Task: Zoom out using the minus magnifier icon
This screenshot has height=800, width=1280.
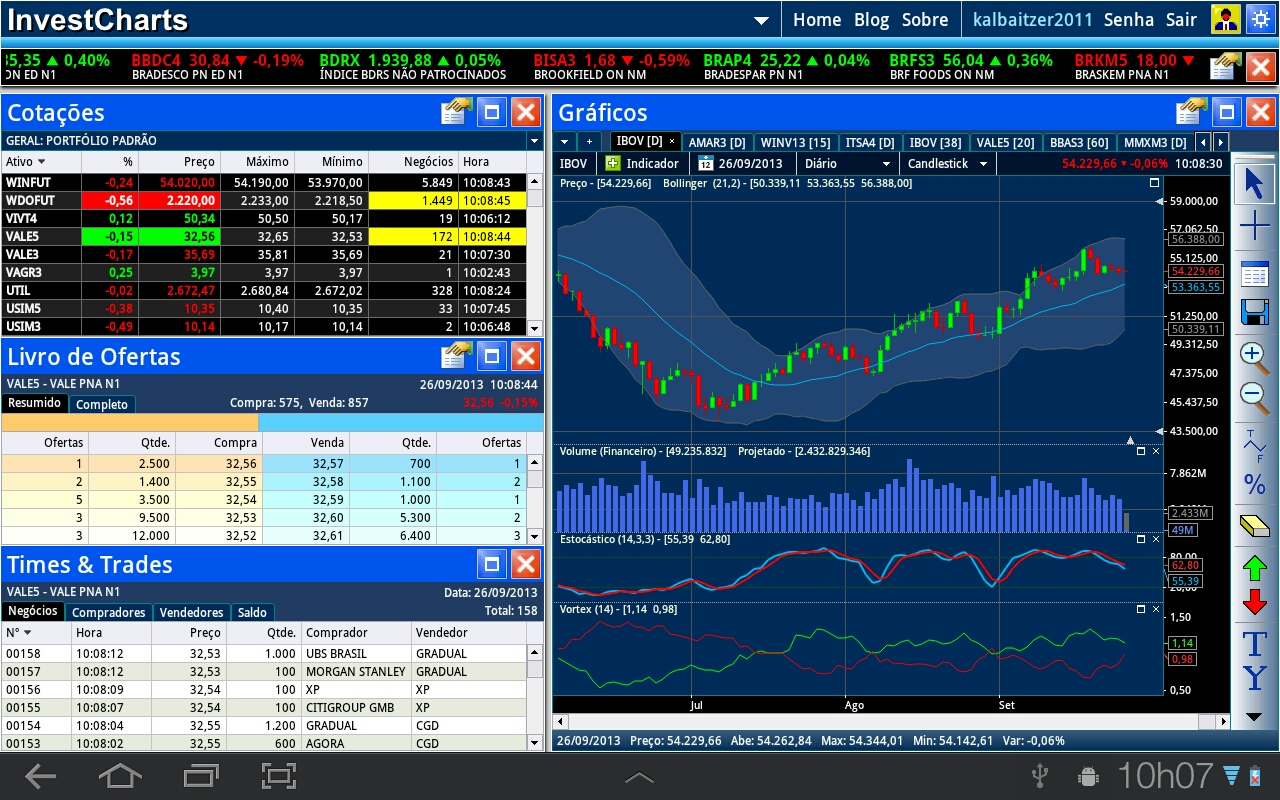Action: (1255, 395)
